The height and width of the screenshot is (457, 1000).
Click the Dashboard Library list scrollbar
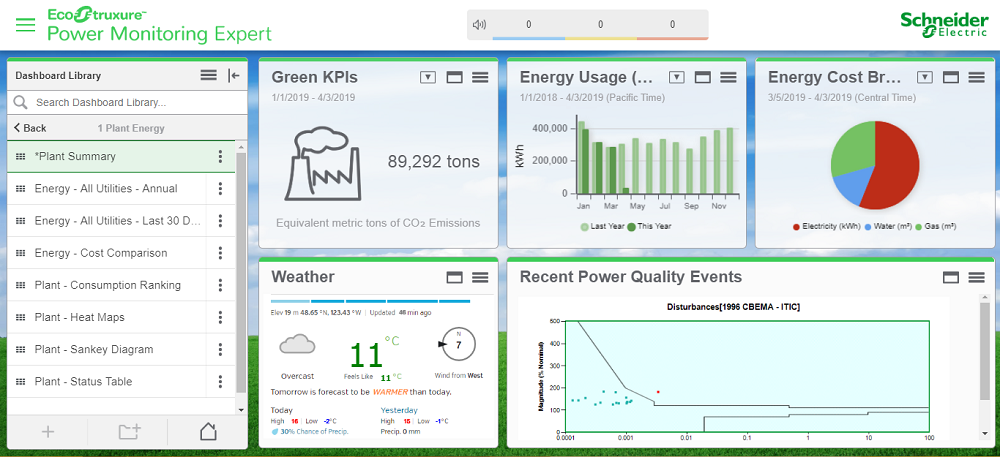pyautogui.click(x=240, y=274)
